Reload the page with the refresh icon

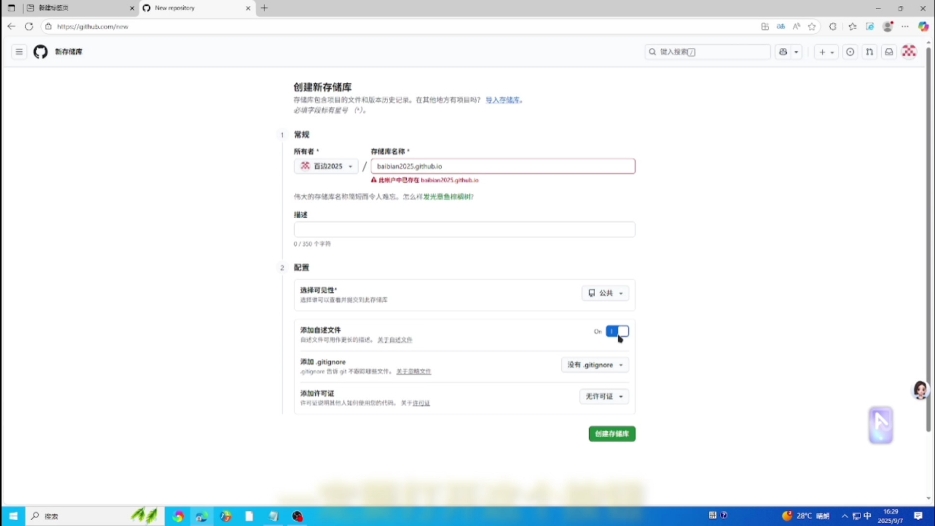coord(29,26)
